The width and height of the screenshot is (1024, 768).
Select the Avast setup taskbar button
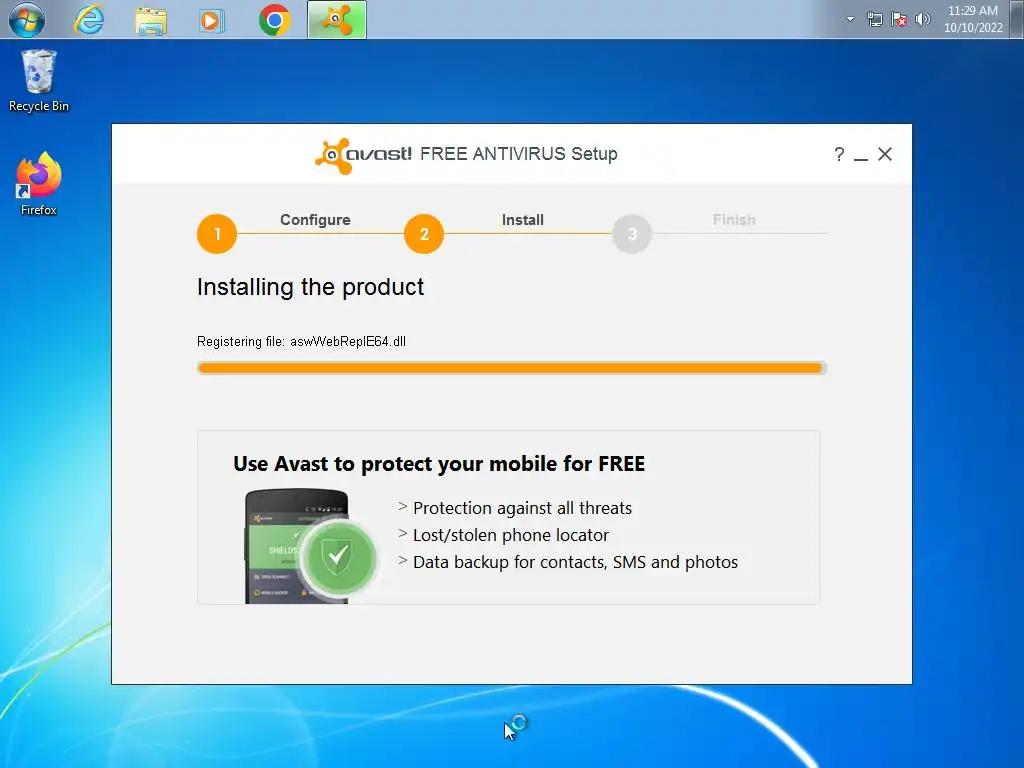[337, 20]
